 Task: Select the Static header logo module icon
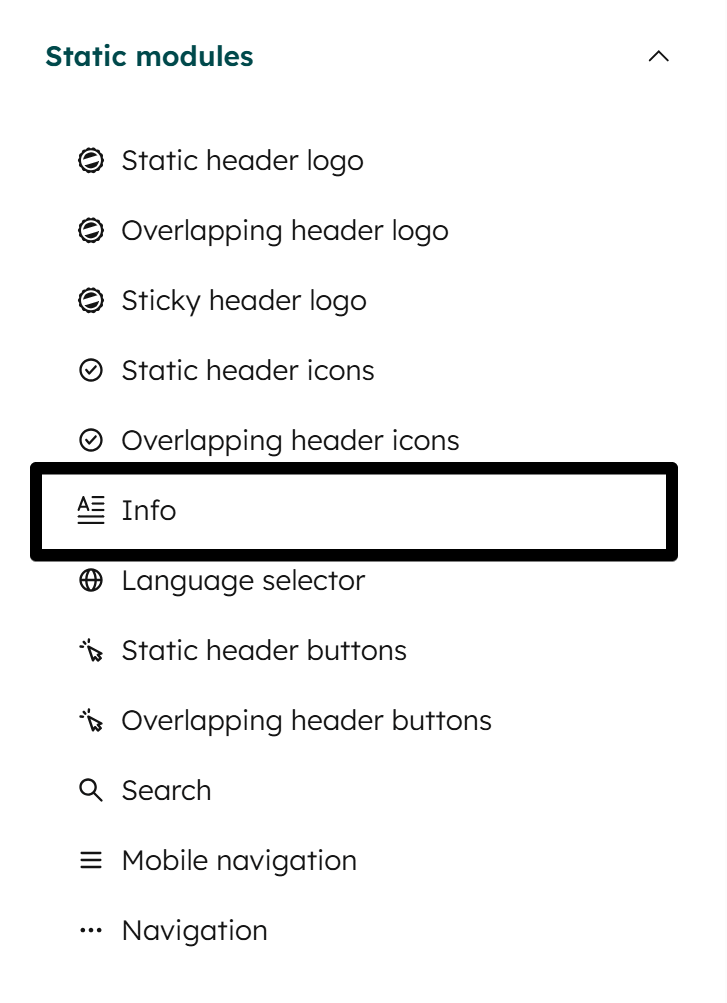click(92, 160)
